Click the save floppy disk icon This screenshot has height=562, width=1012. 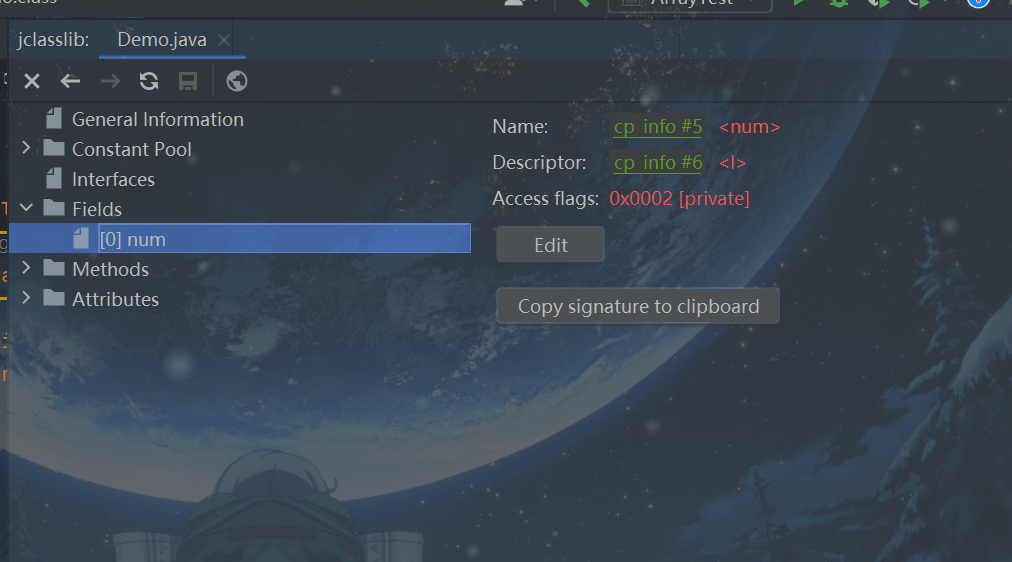click(188, 81)
